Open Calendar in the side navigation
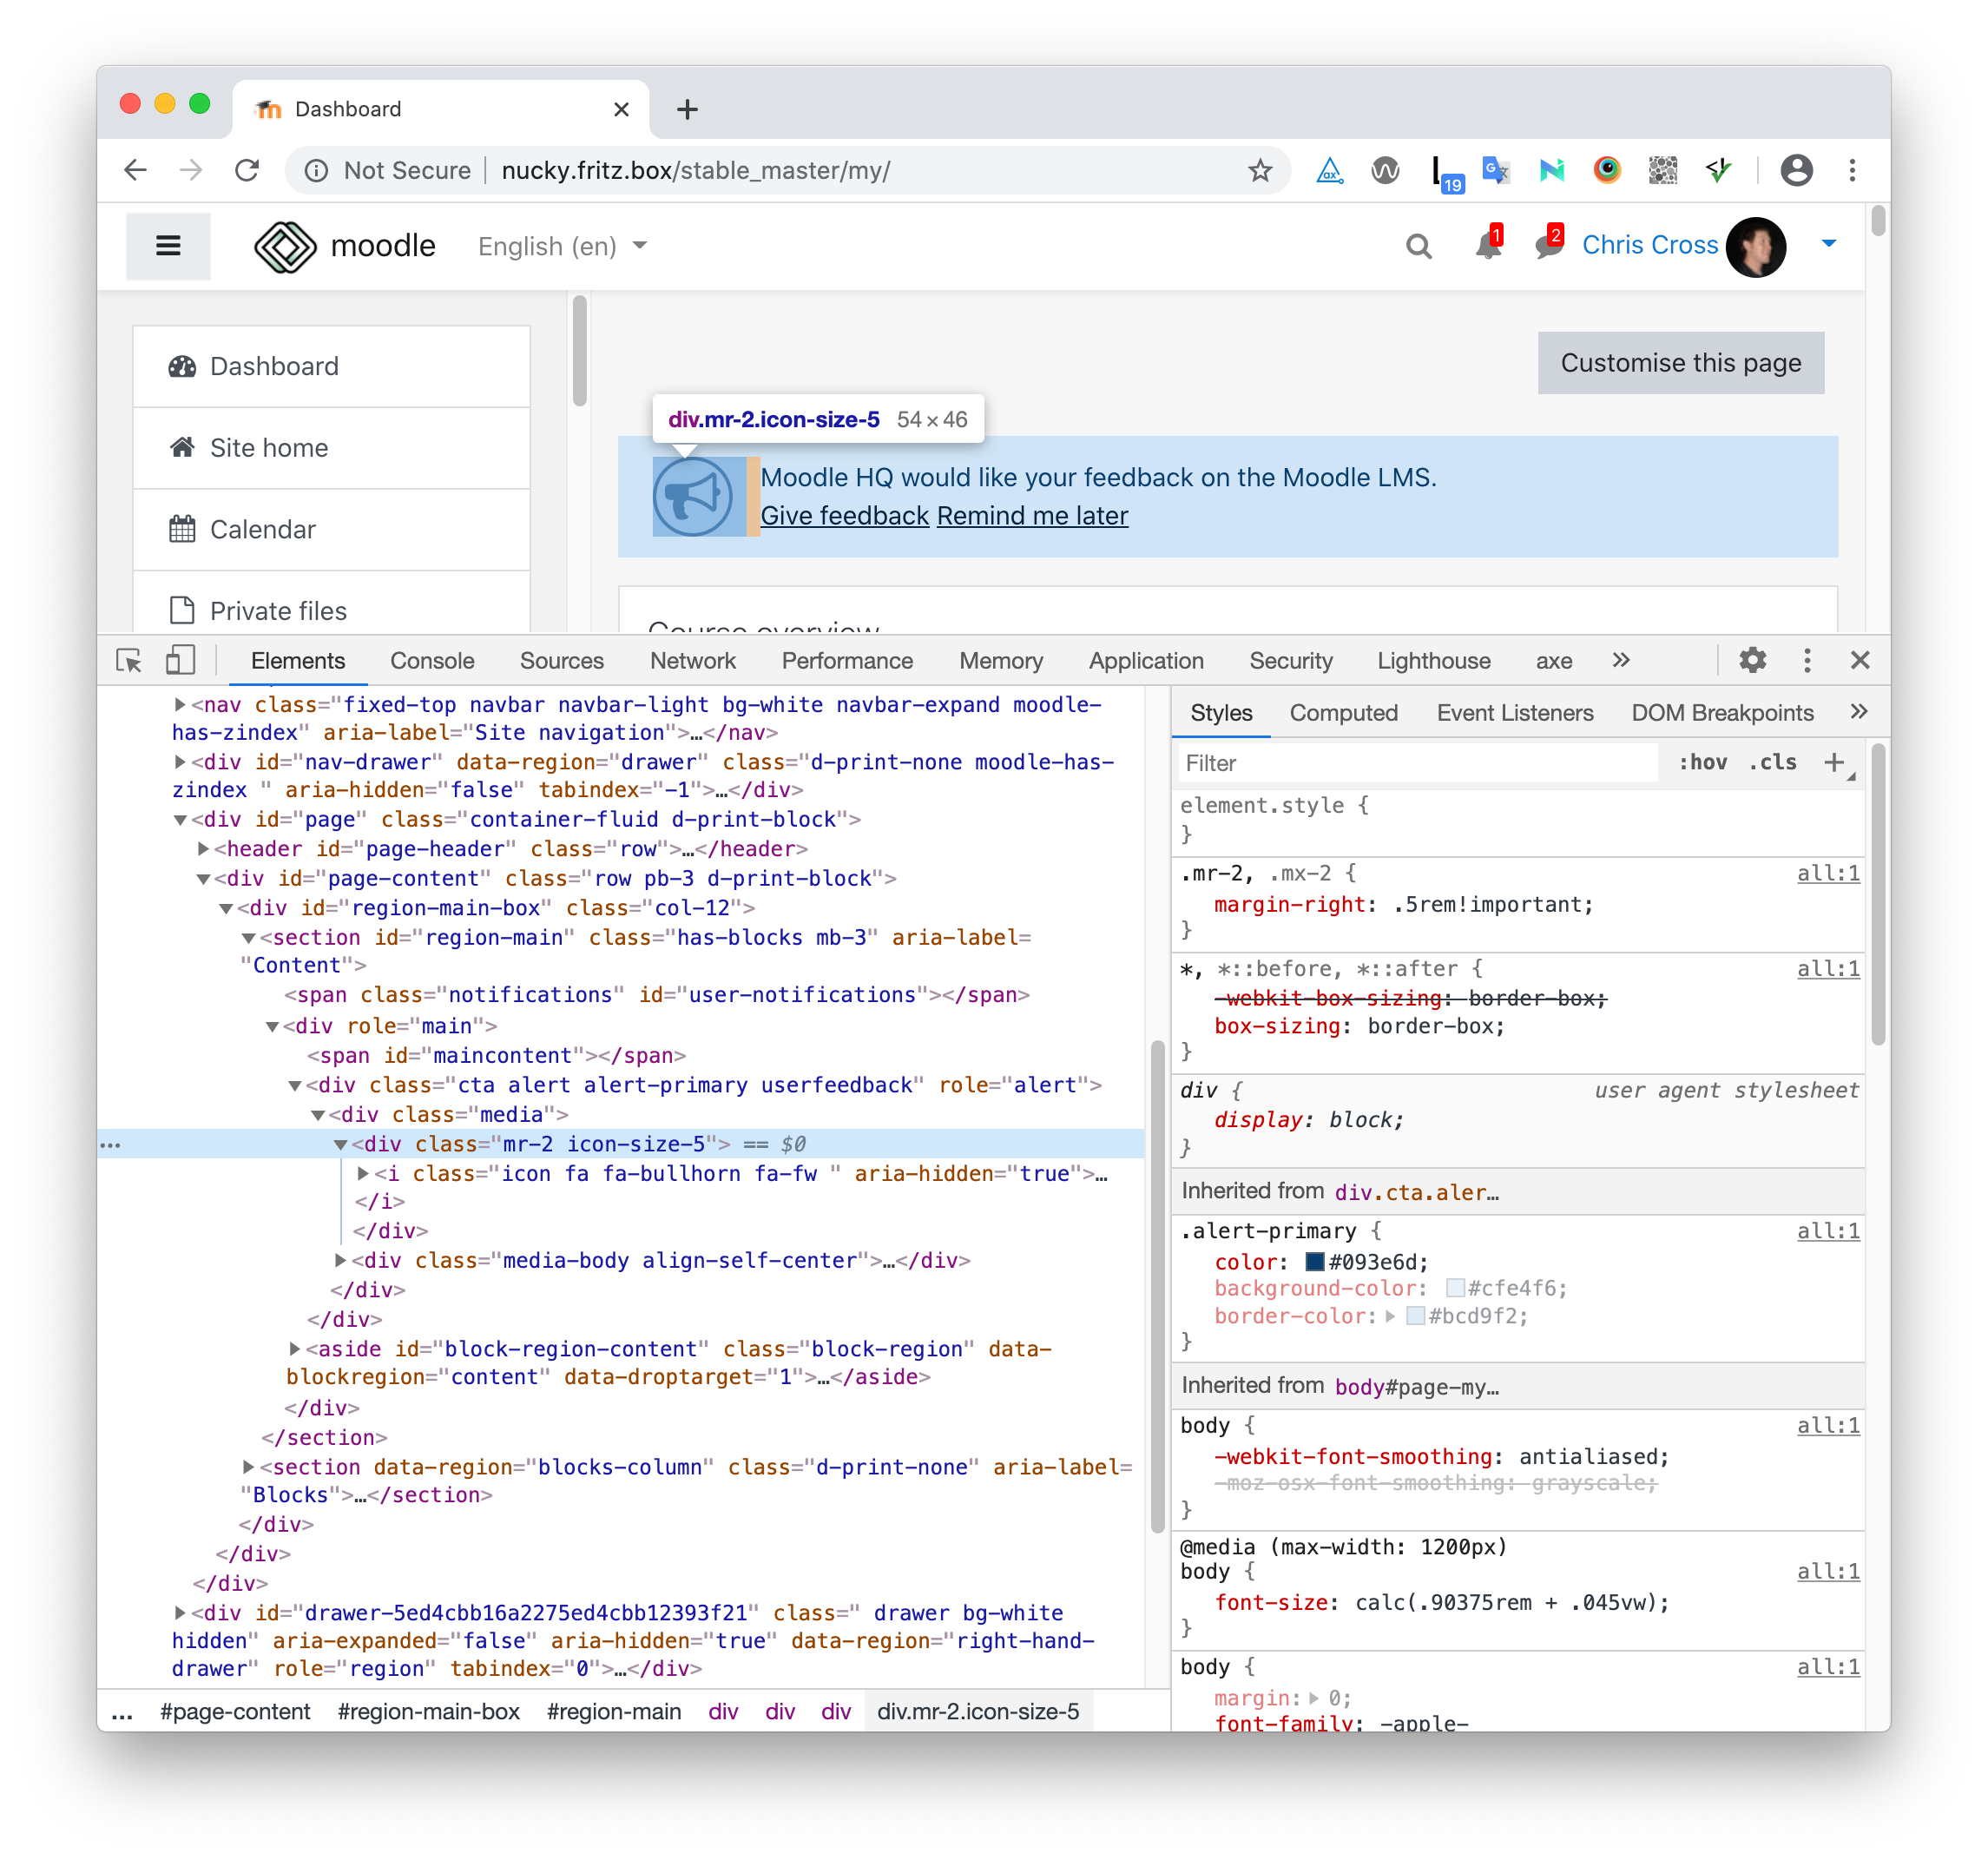Viewport: 1988px width, 1860px height. 331,529
